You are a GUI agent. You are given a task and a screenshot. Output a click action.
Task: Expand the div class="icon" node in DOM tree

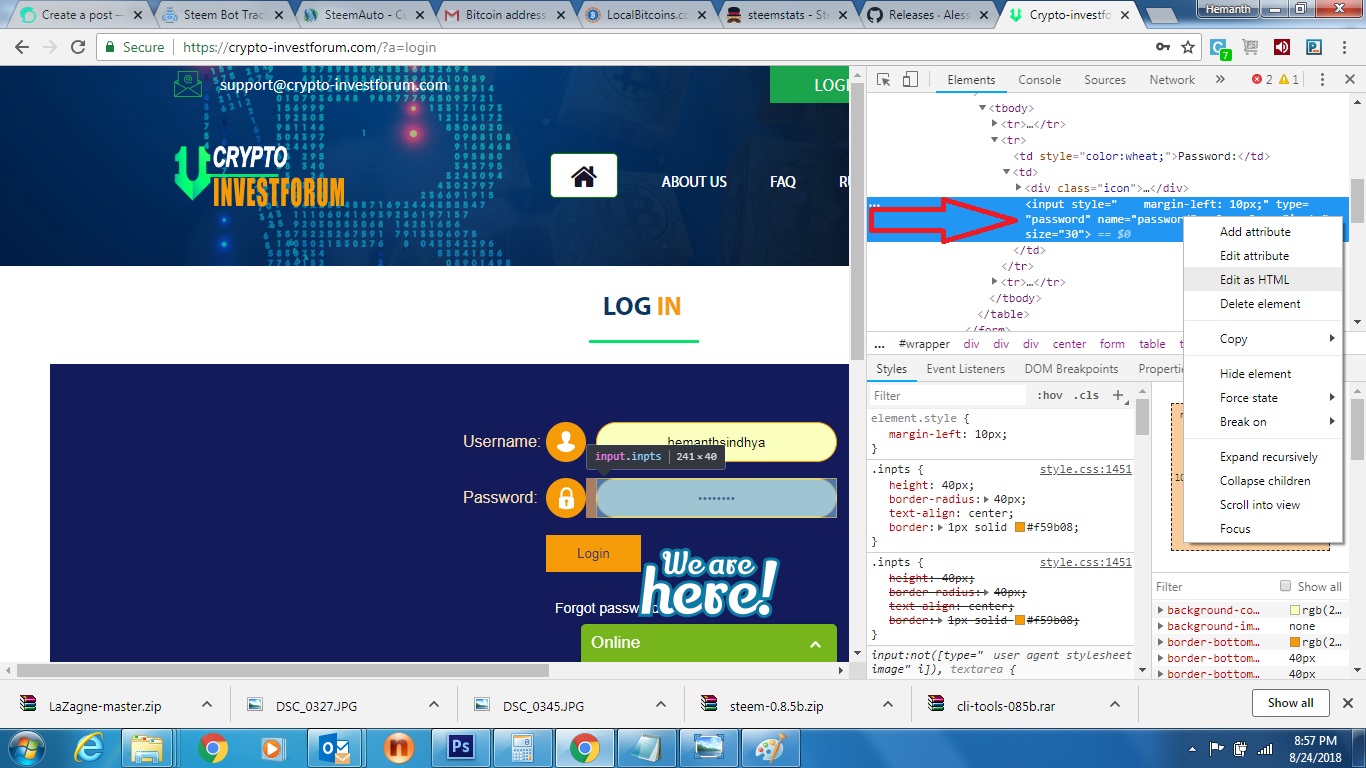(x=1019, y=188)
